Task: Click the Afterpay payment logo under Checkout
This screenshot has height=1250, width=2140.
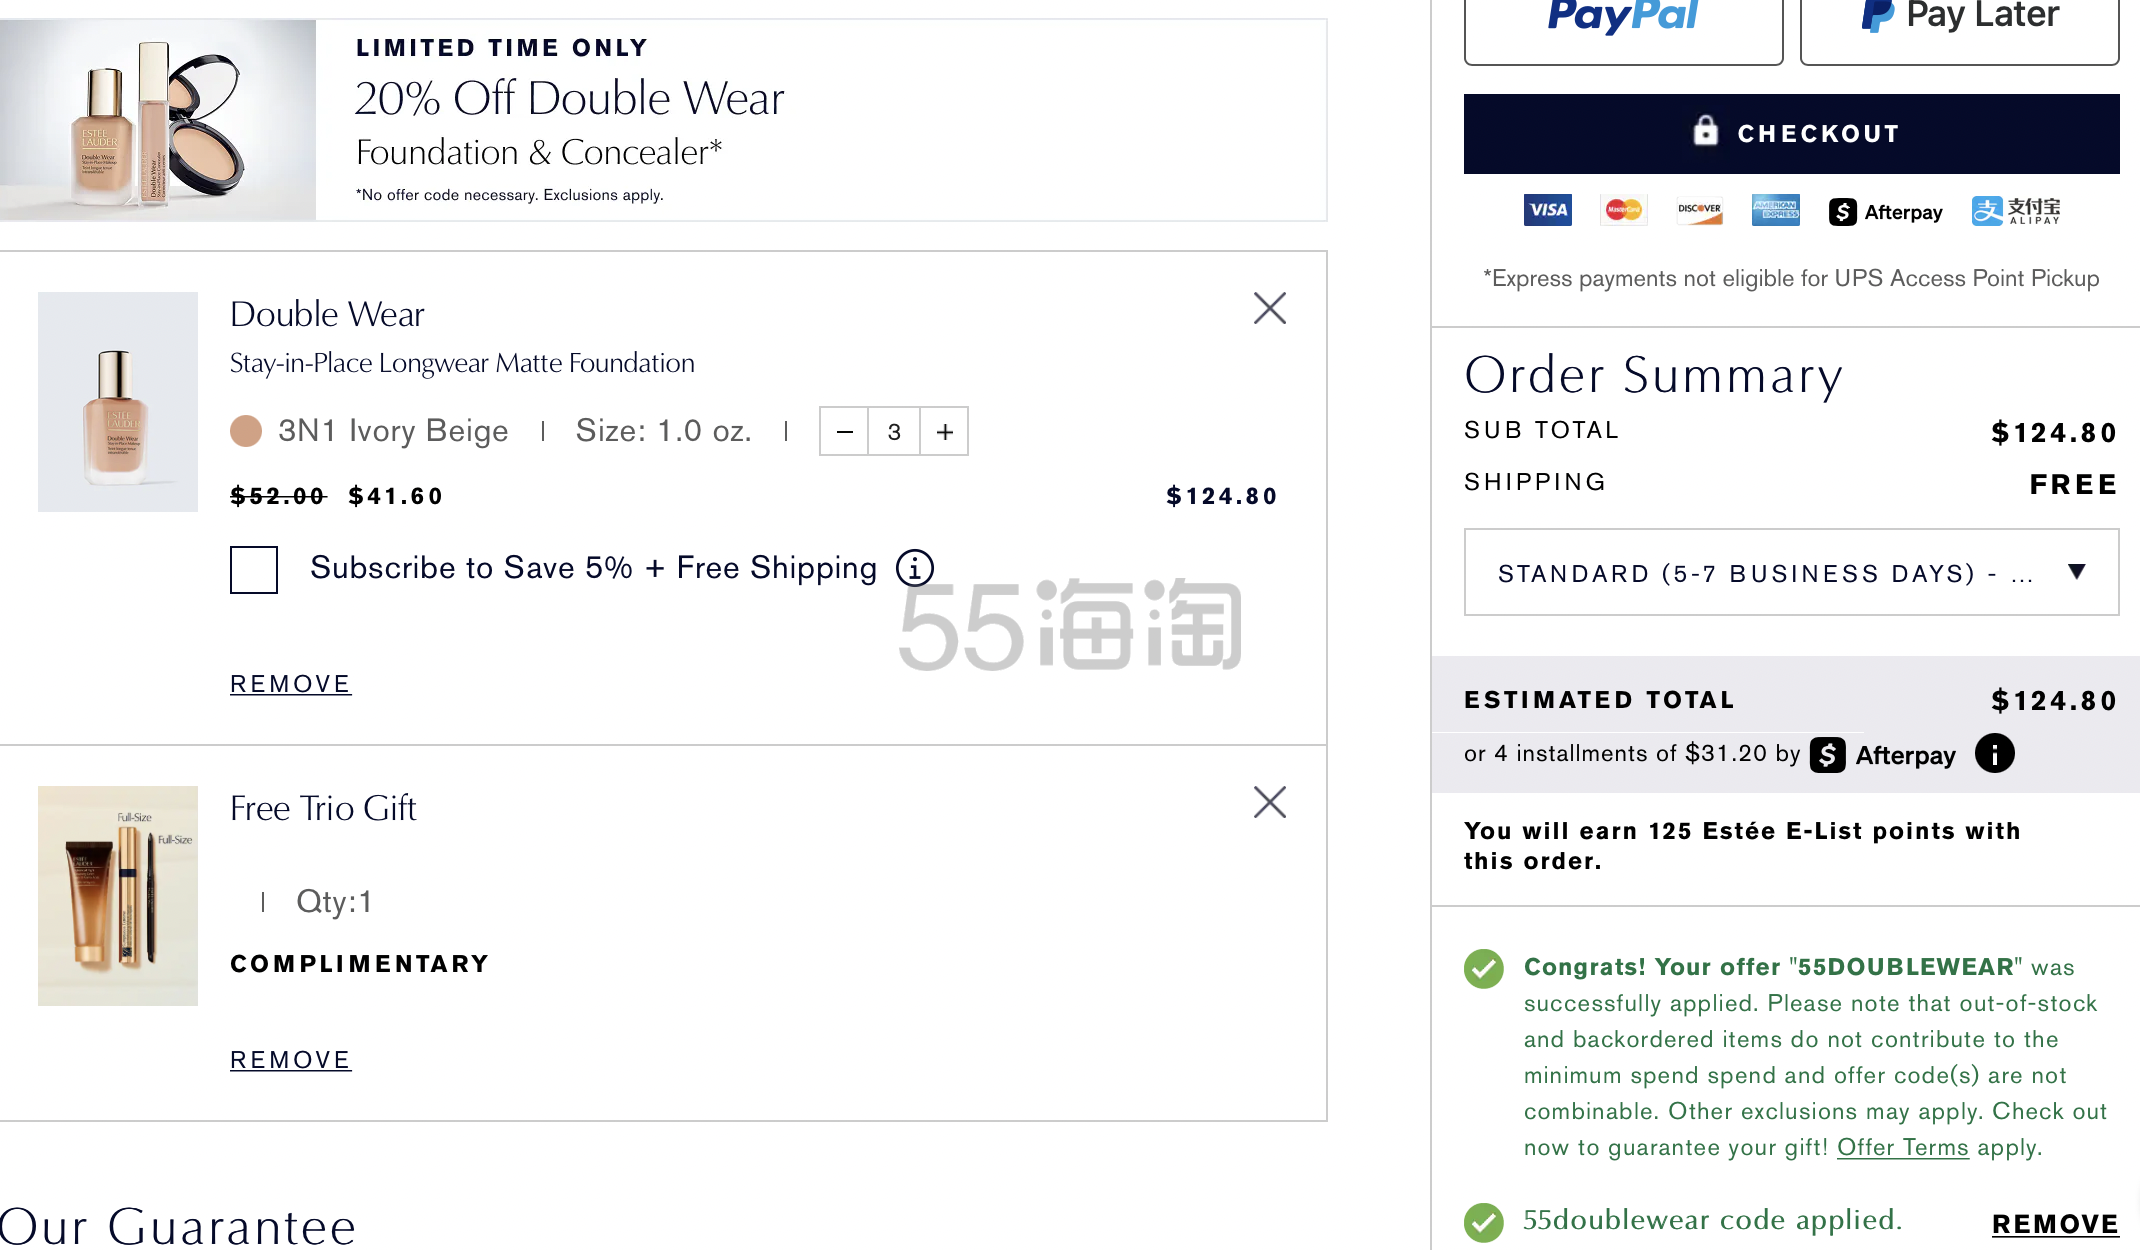Action: tap(1885, 212)
